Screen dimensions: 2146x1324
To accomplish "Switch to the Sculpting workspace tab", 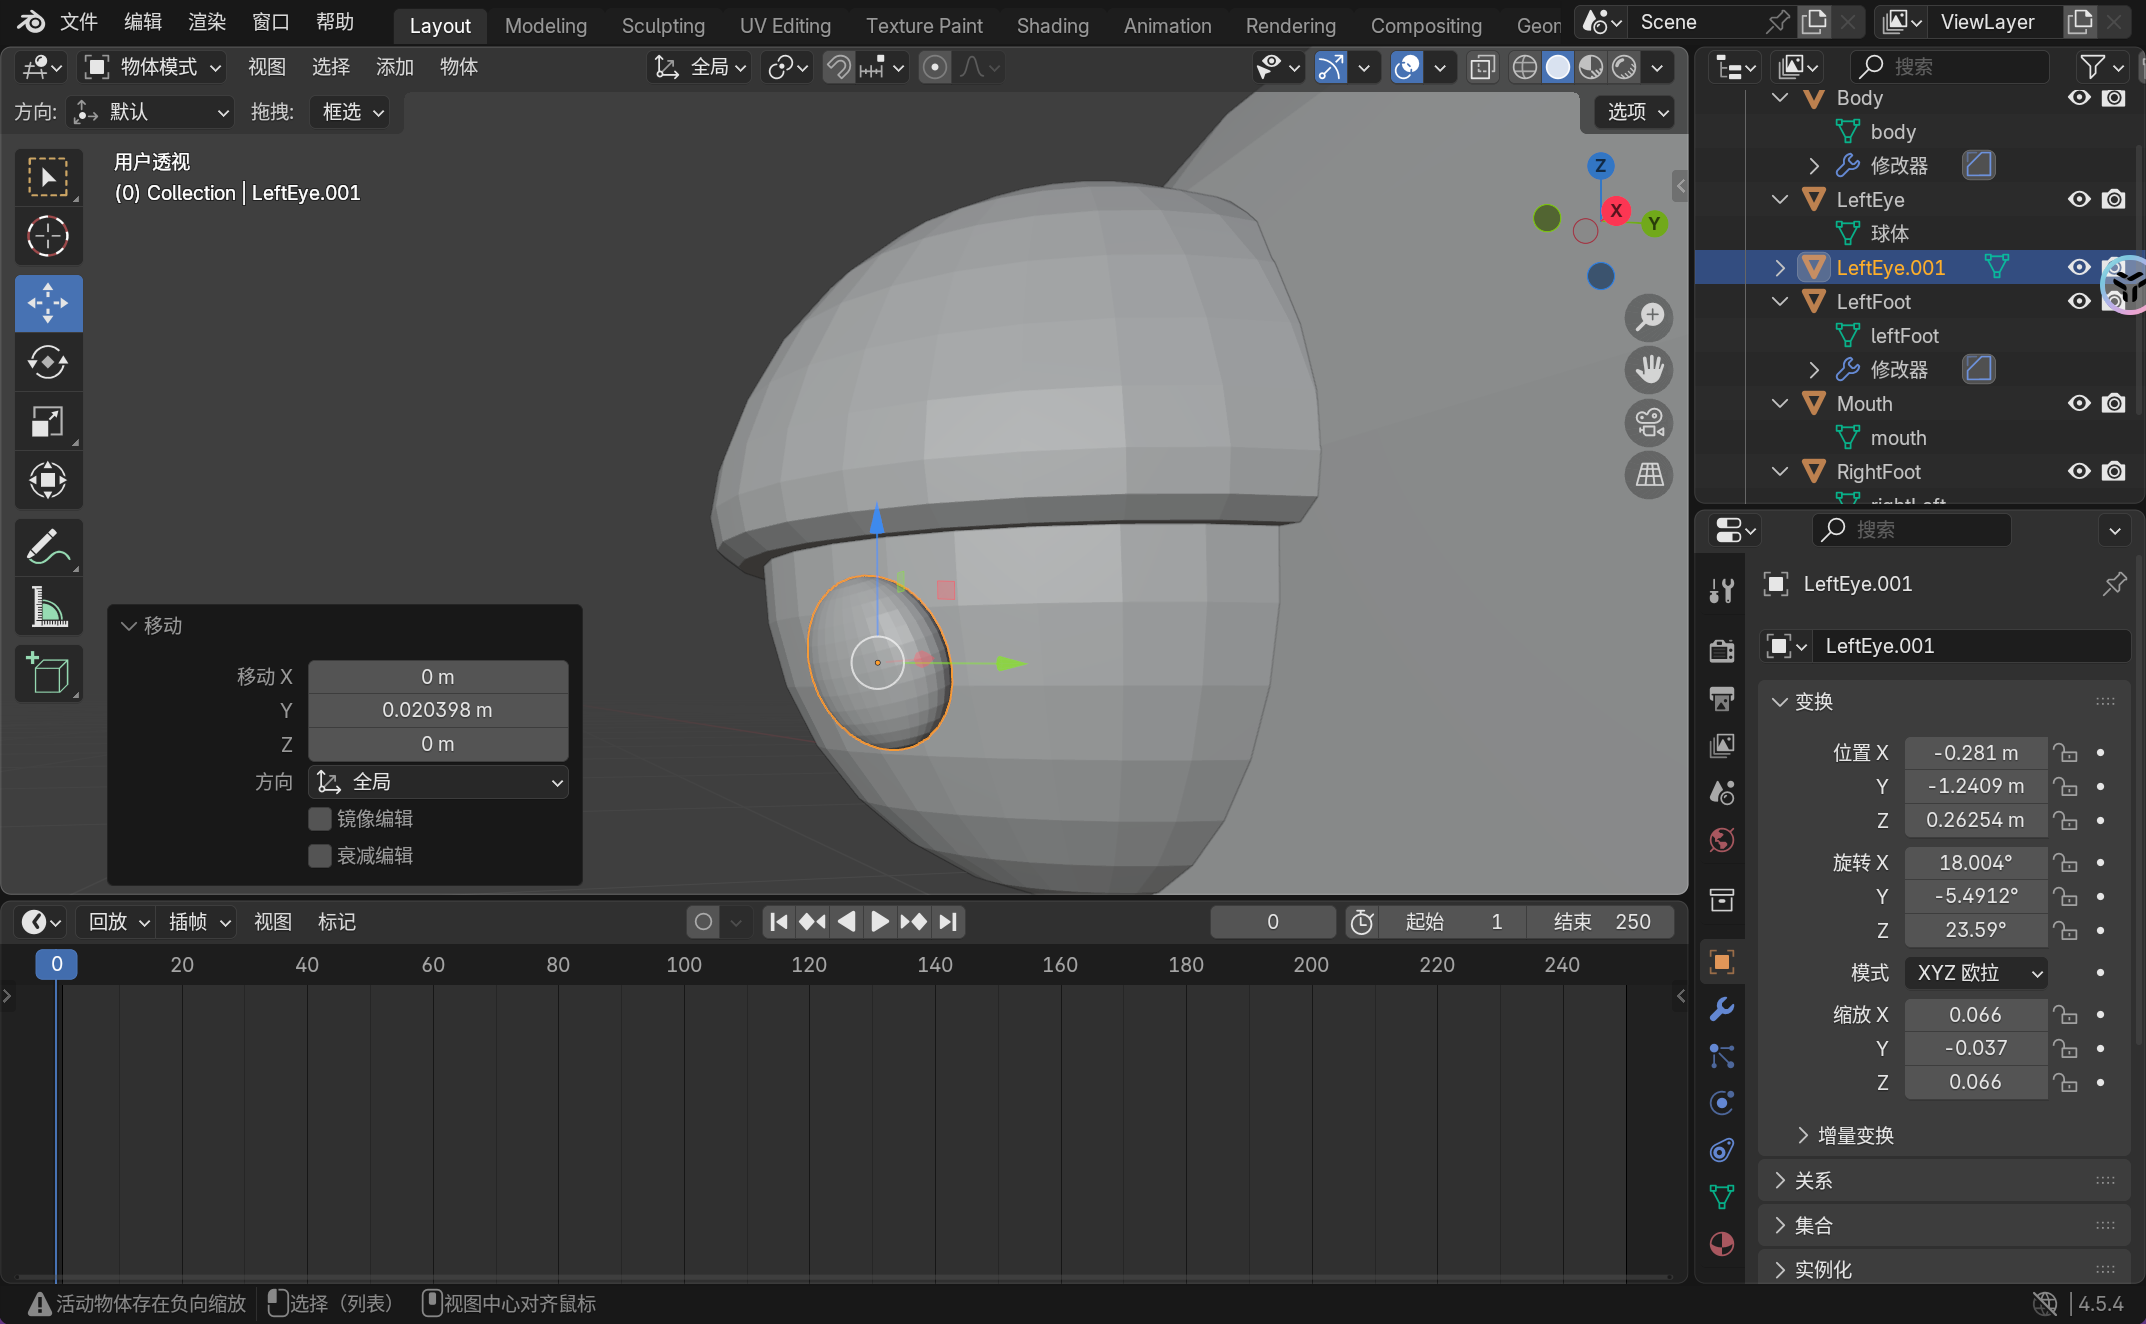I will tap(662, 26).
